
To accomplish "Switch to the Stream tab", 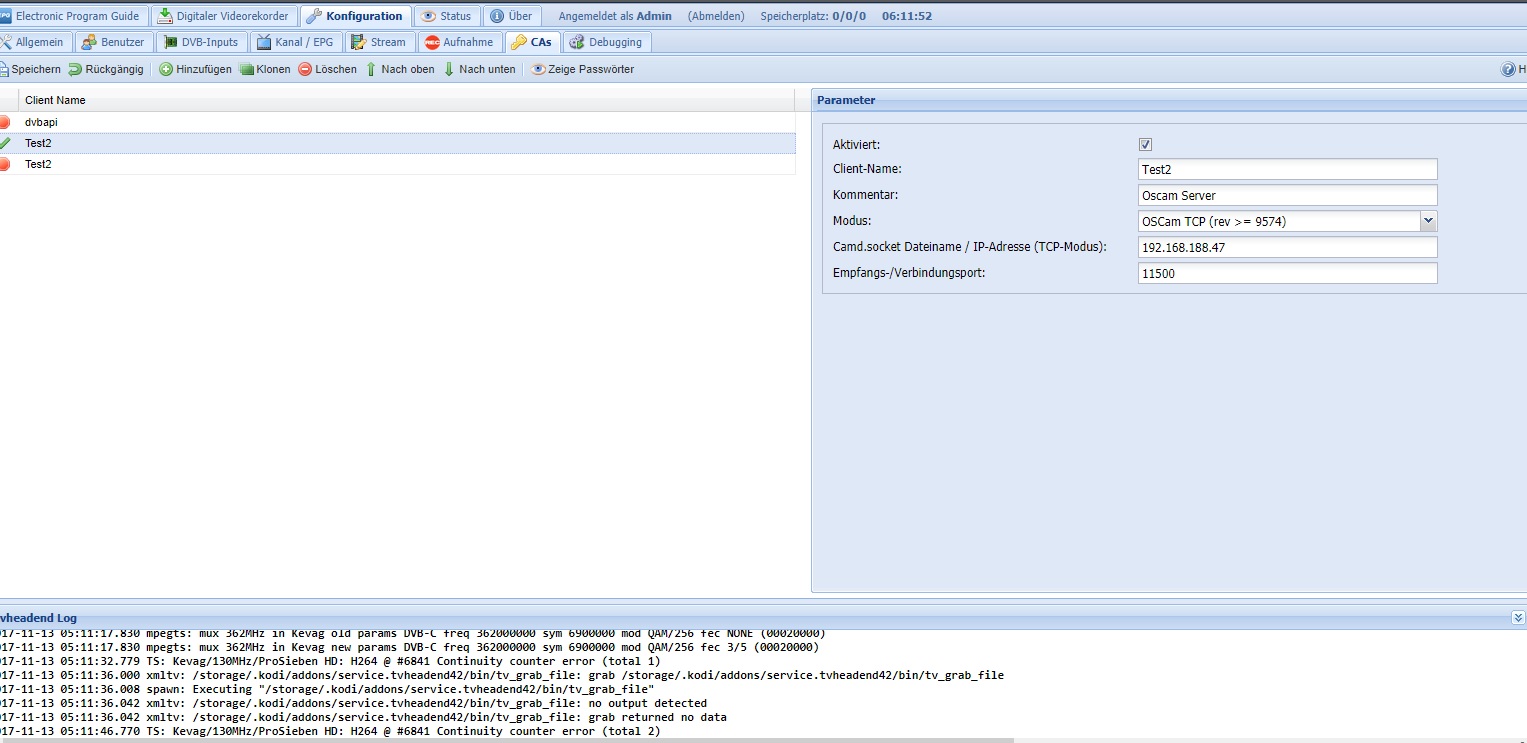I will point(379,42).
